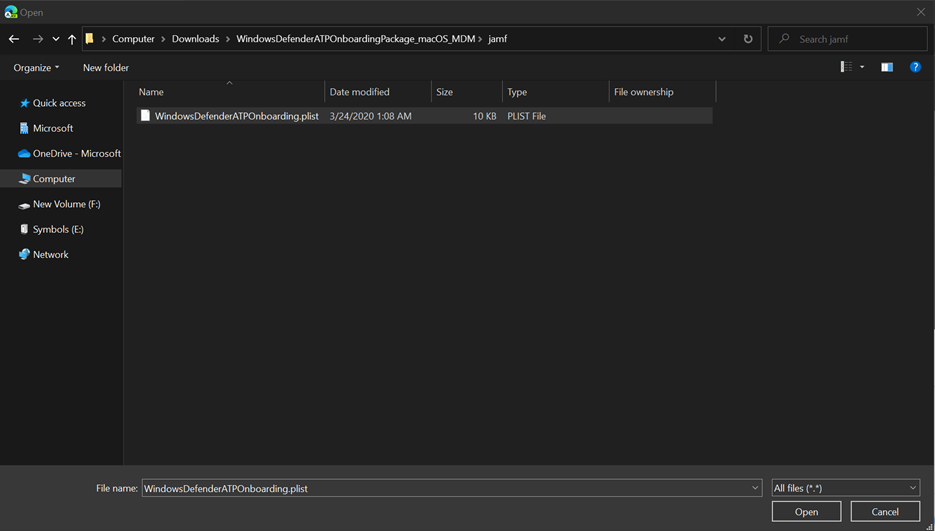Open WindowsDefenderATPOnboardingPackage_macOS_MDM breadcrumb

point(355,39)
